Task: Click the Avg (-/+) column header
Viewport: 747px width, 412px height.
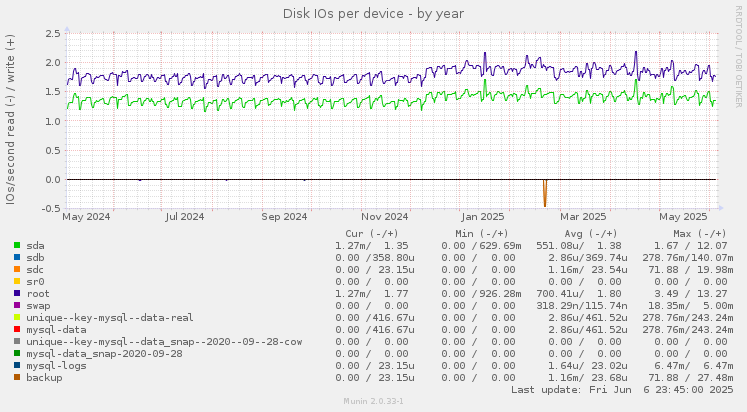Action: [591, 233]
